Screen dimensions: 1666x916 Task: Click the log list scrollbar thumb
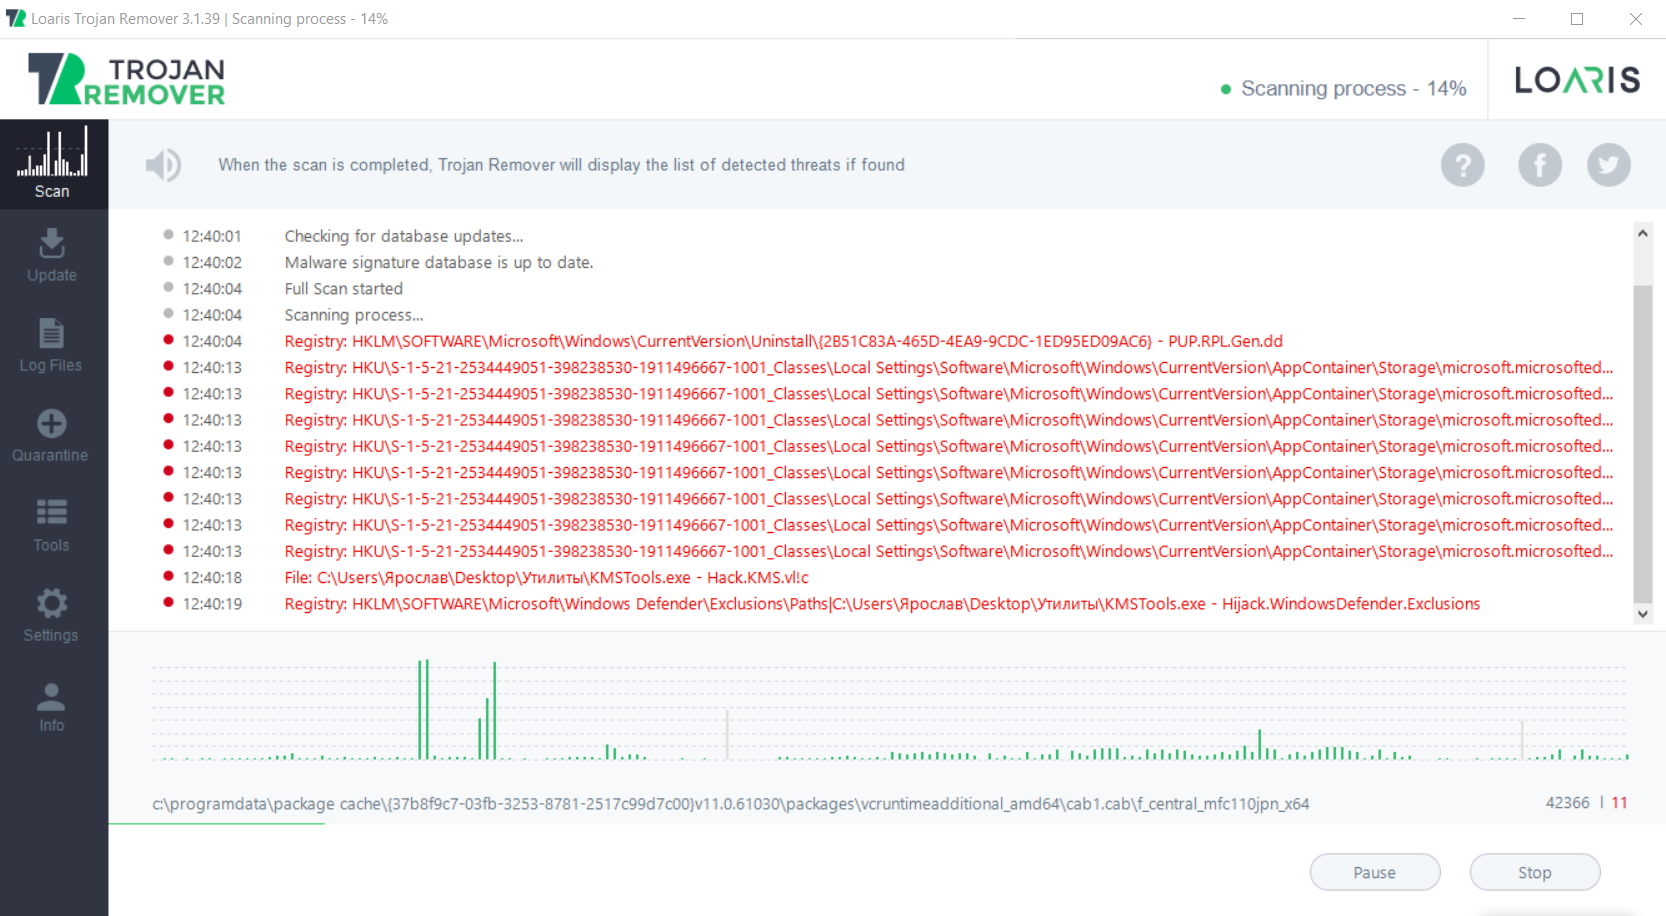(x=1642, y=444)
